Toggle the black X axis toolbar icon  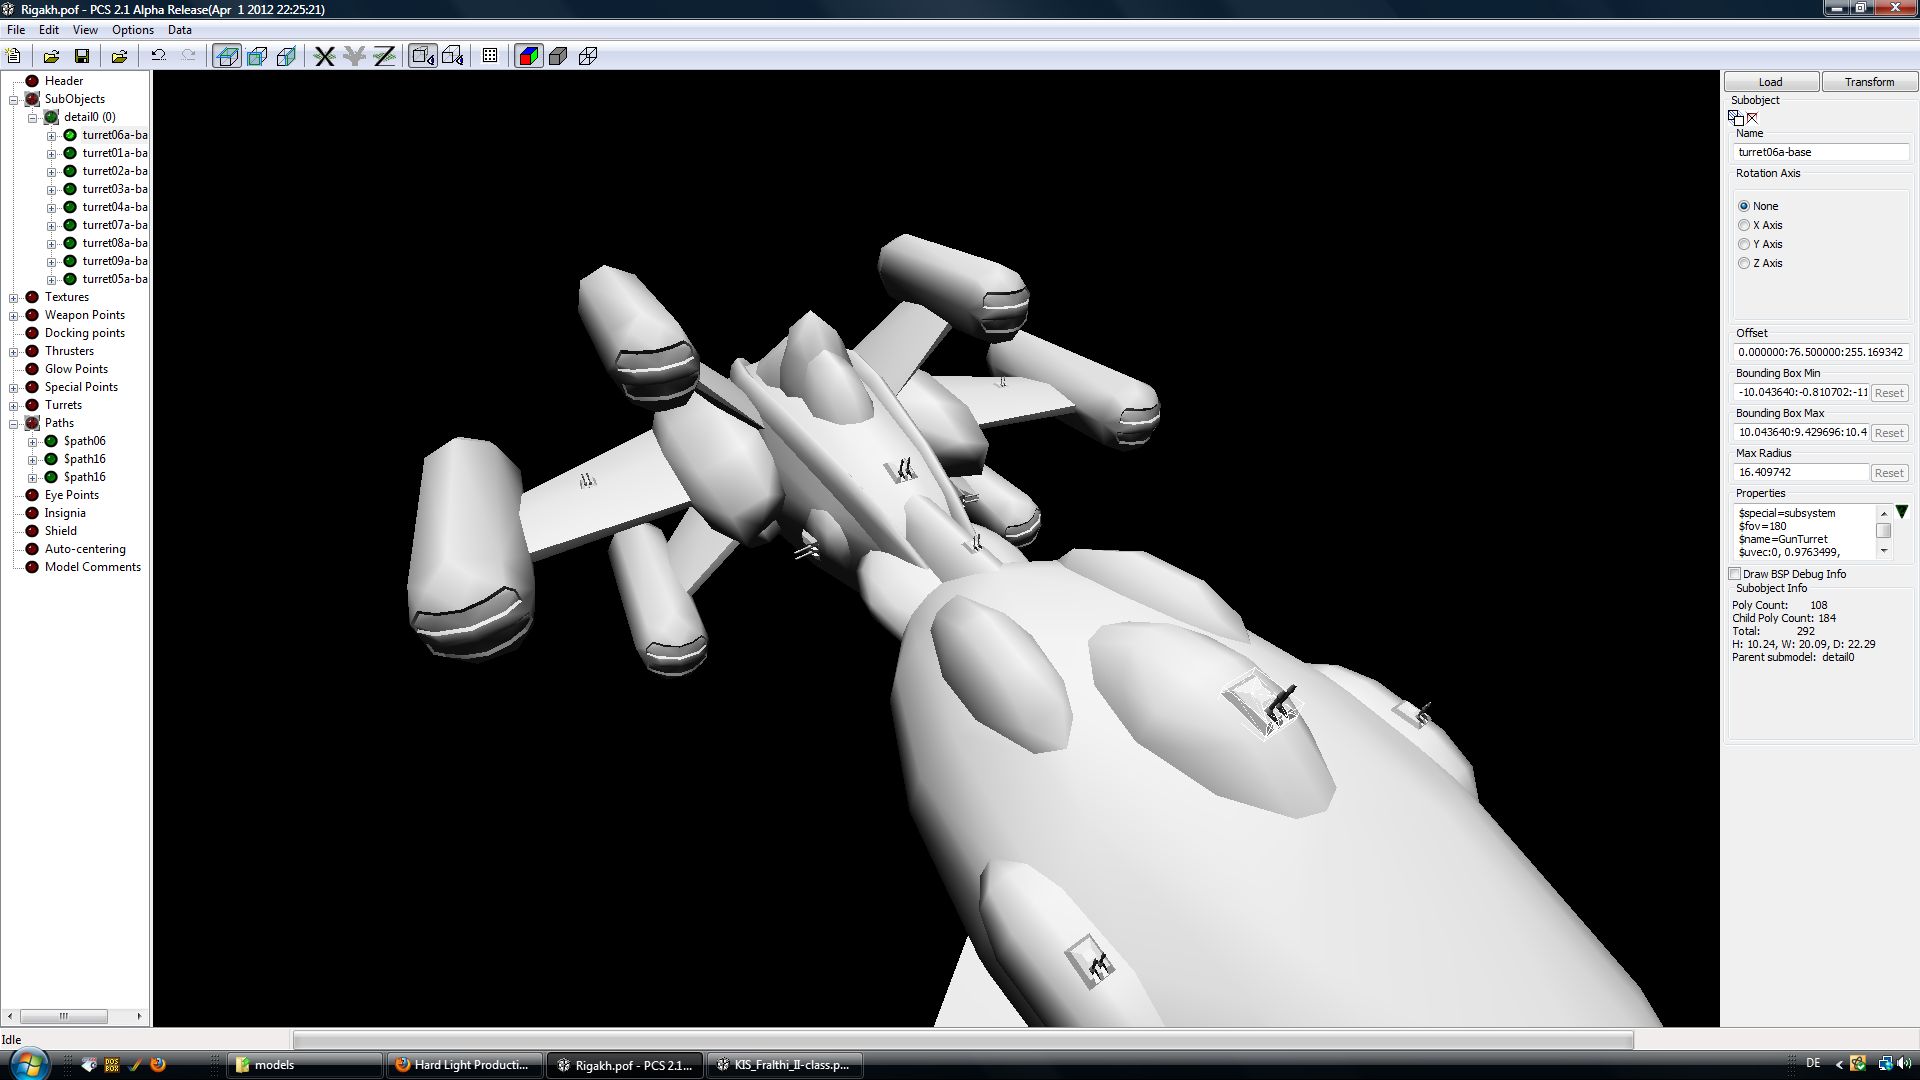pos(324,56)
